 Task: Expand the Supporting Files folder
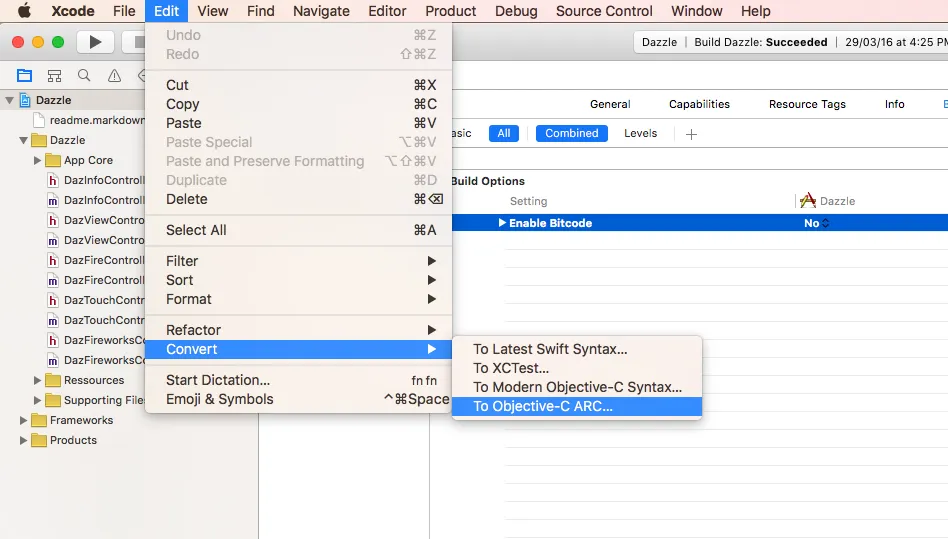coord(37,400)
